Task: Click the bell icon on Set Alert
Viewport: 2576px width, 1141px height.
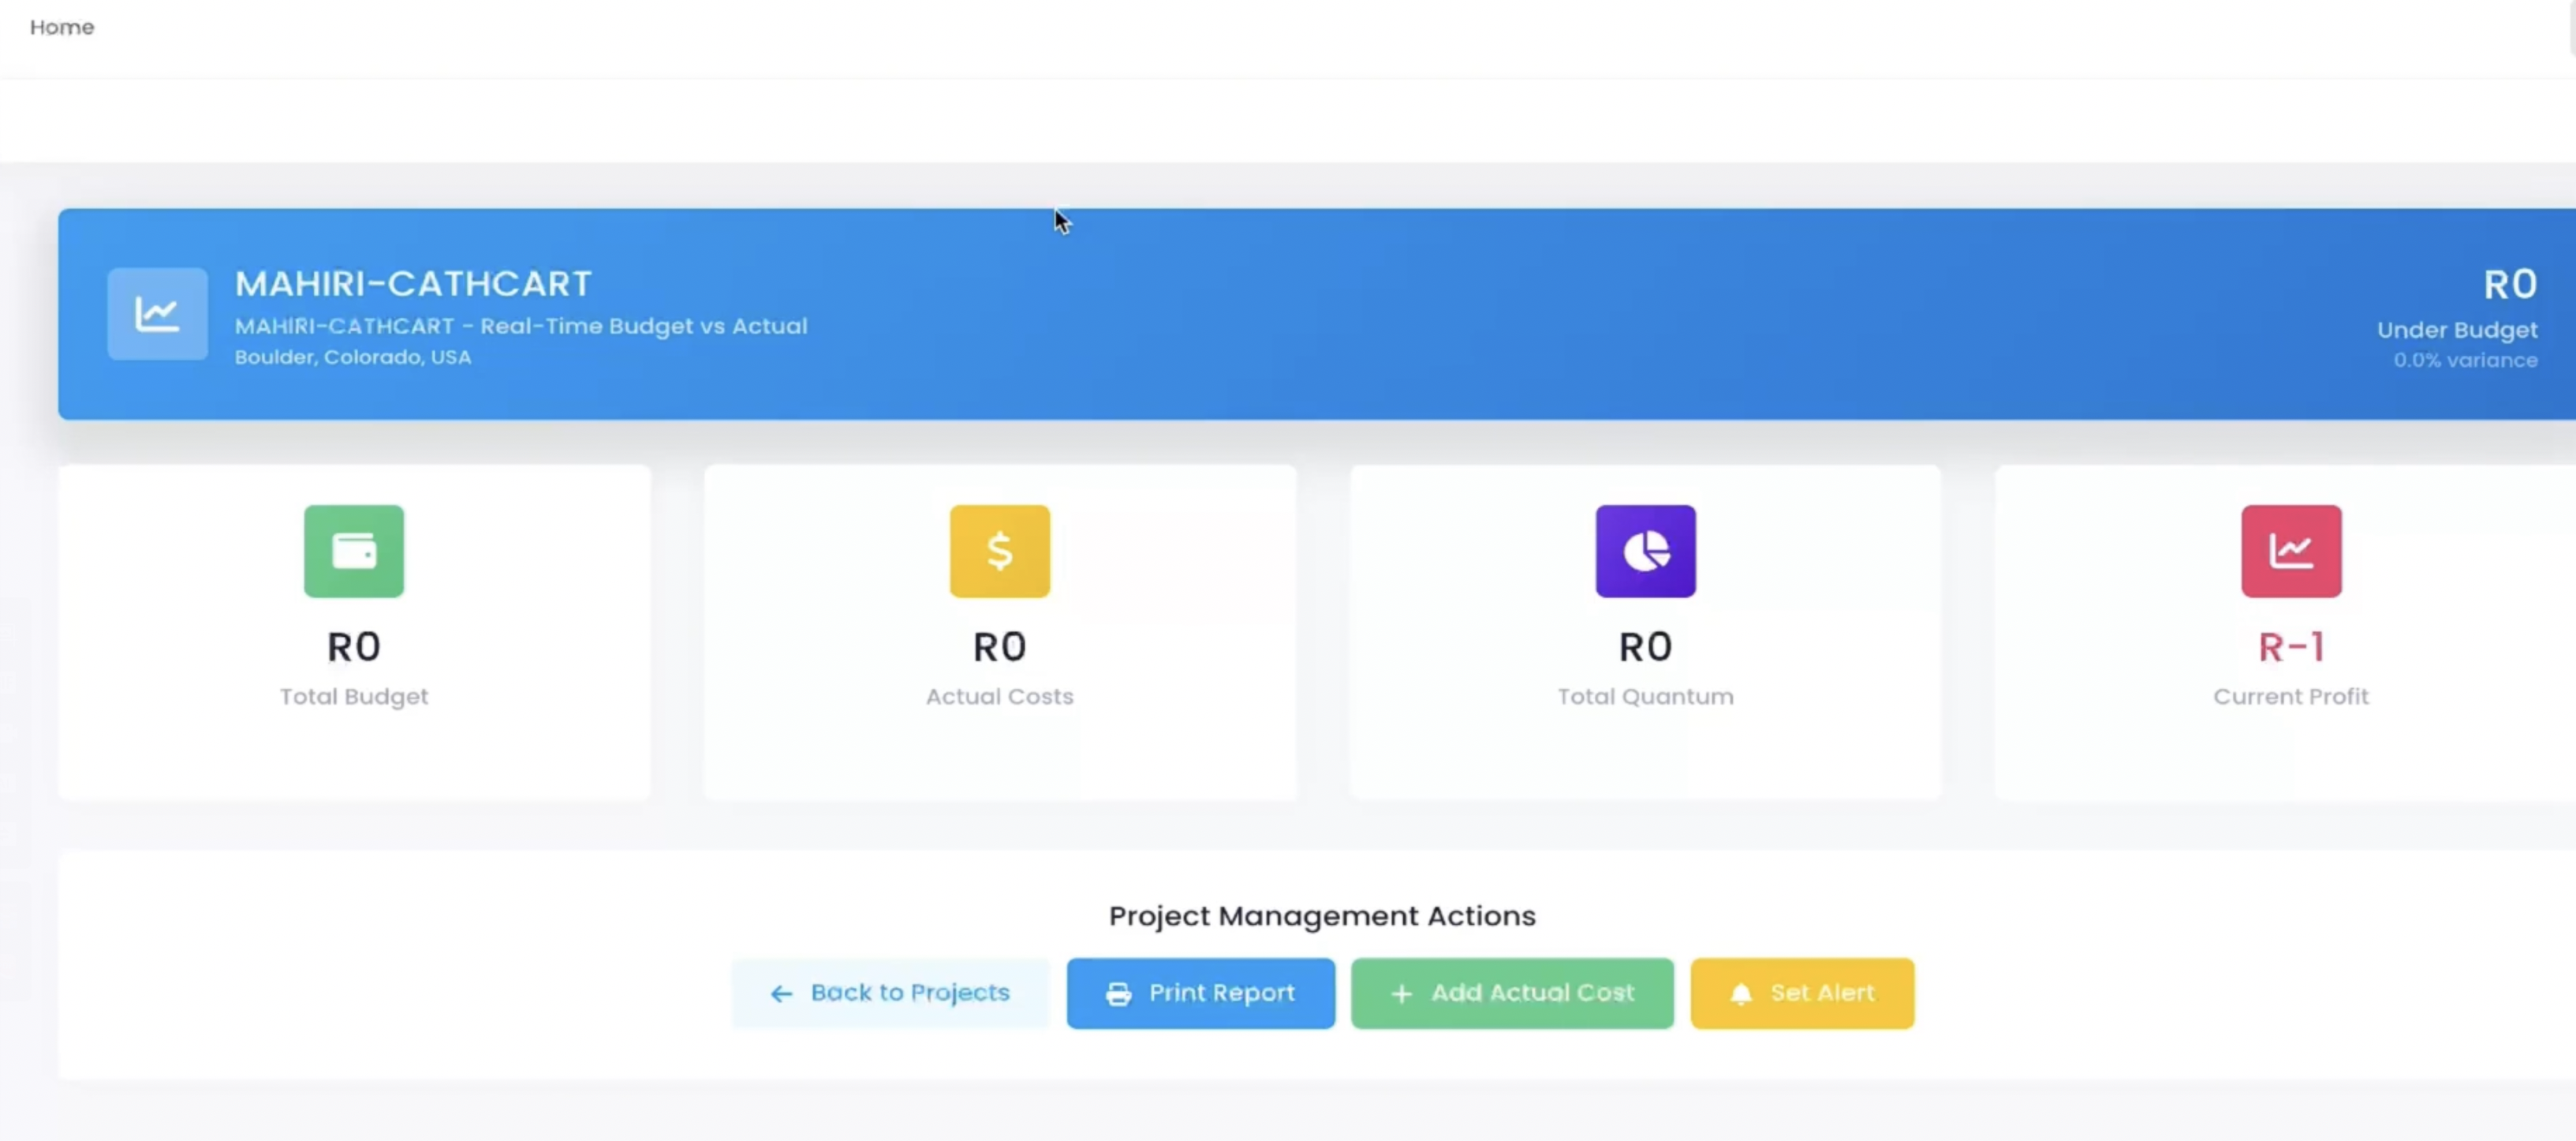Action: tap(1740, 994)
